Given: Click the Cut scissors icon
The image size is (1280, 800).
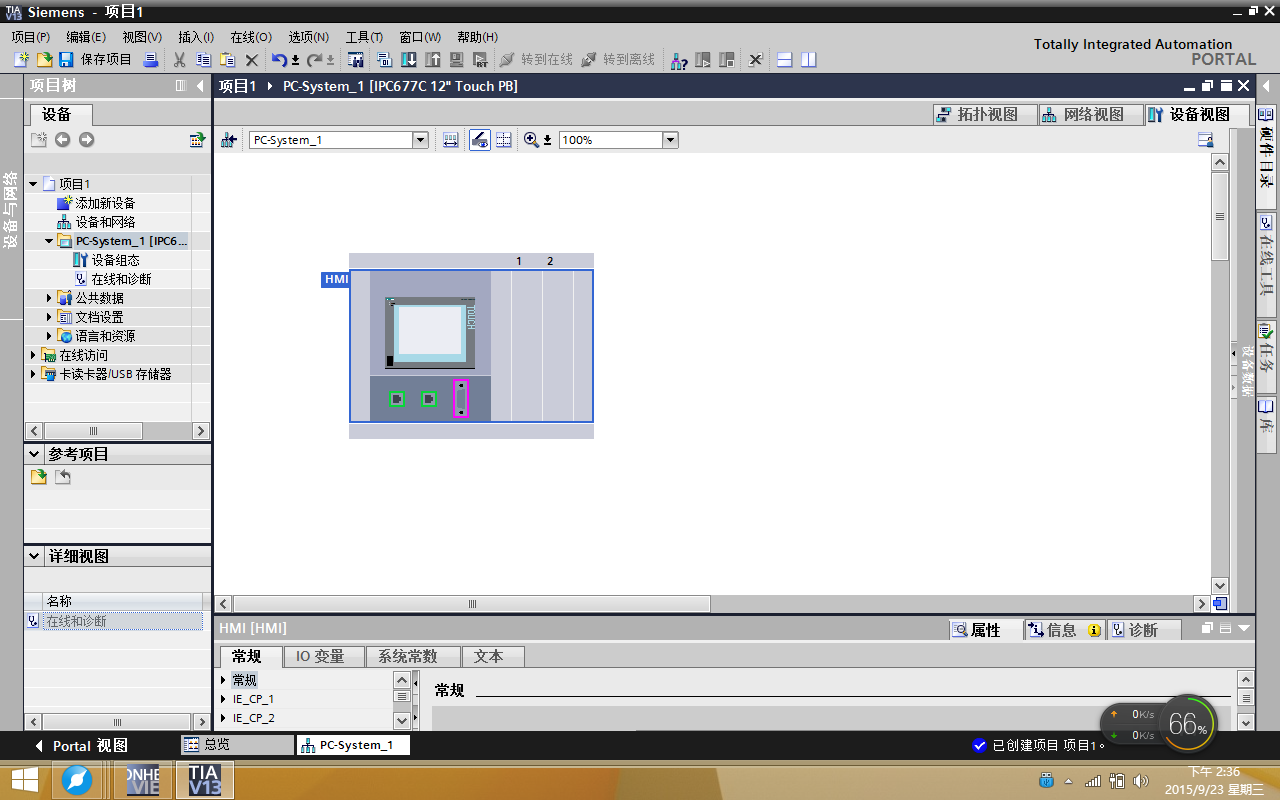Looking at the screenshot, I should (179, 60).
